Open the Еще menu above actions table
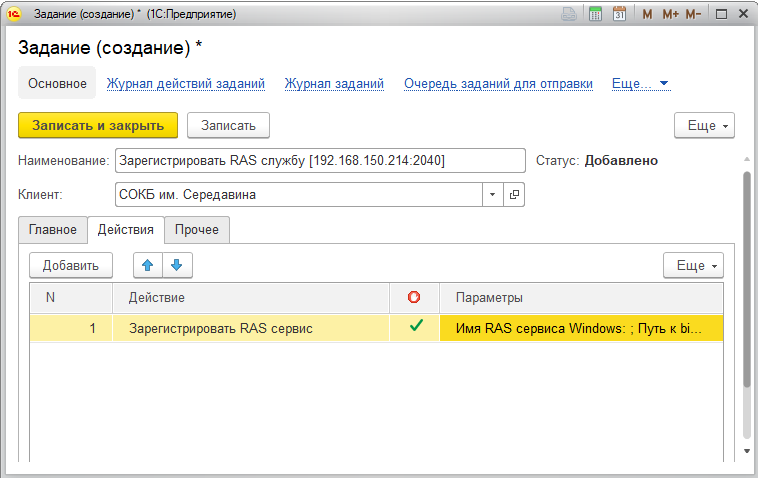 click(x=693, y=265)
